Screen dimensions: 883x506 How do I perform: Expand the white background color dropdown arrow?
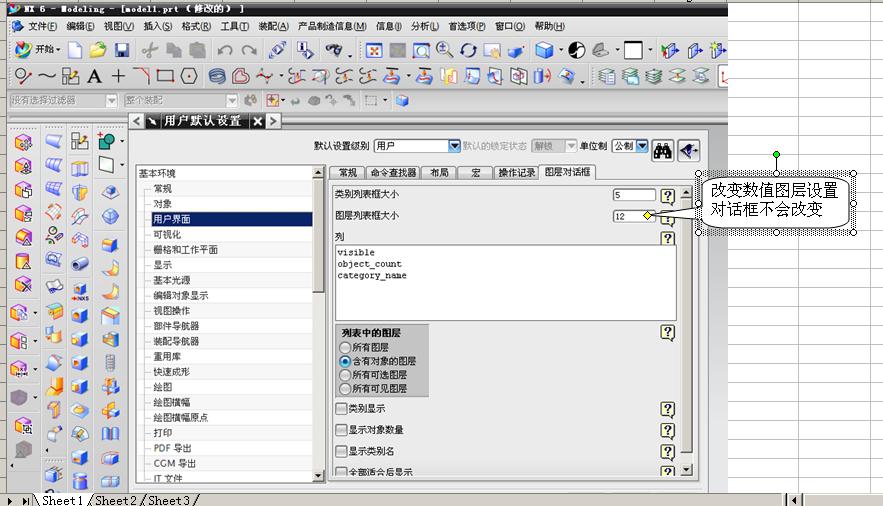(650, 51)
